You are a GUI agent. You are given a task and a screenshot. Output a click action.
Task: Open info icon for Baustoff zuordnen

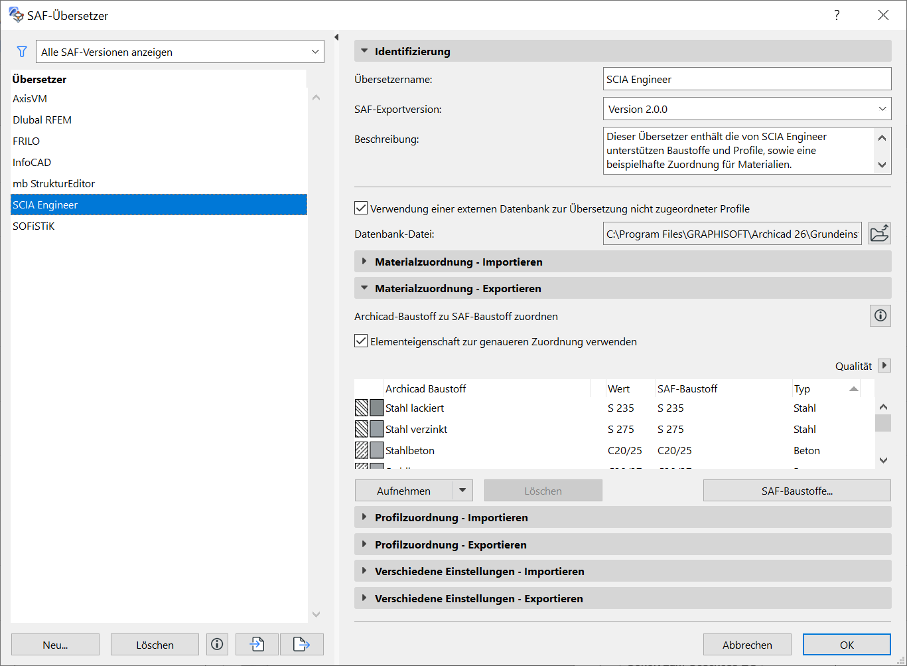[880, 316]
